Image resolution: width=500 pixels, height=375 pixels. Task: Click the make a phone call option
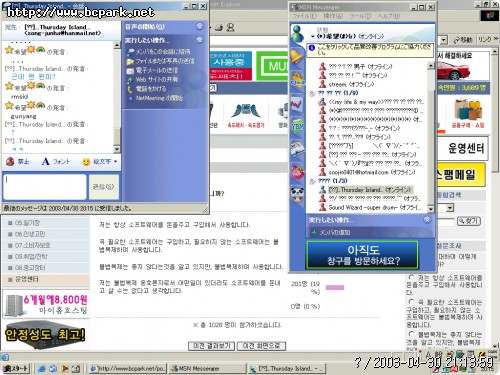147,89
